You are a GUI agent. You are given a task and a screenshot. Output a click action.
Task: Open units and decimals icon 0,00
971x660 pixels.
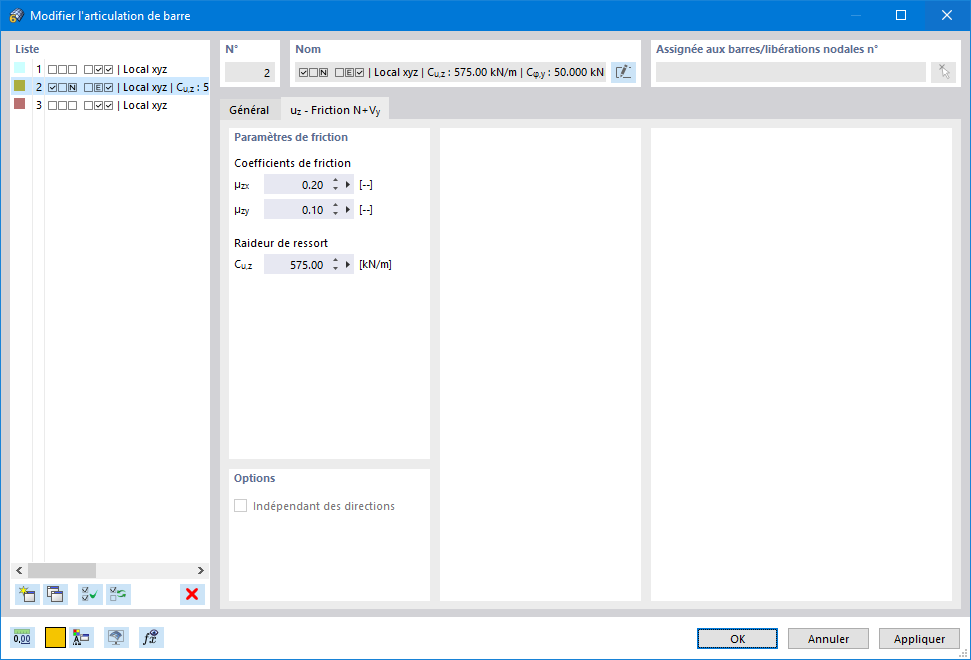[22, 637]
